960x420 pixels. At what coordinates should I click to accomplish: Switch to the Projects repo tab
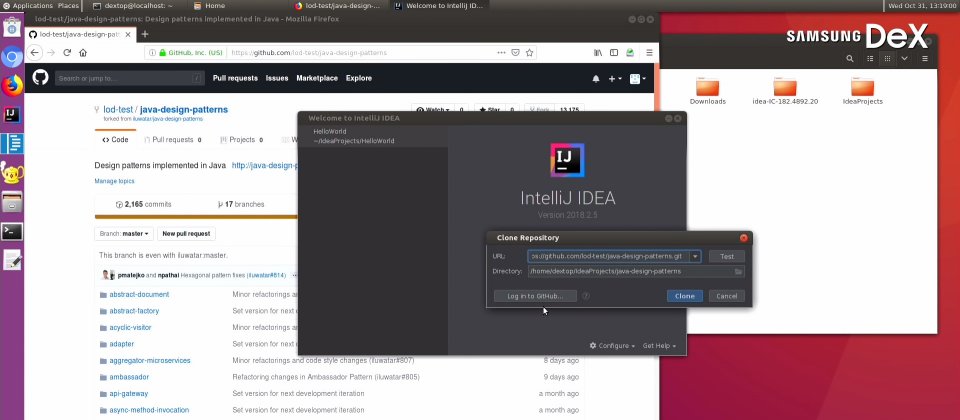(x=241, y=140)
